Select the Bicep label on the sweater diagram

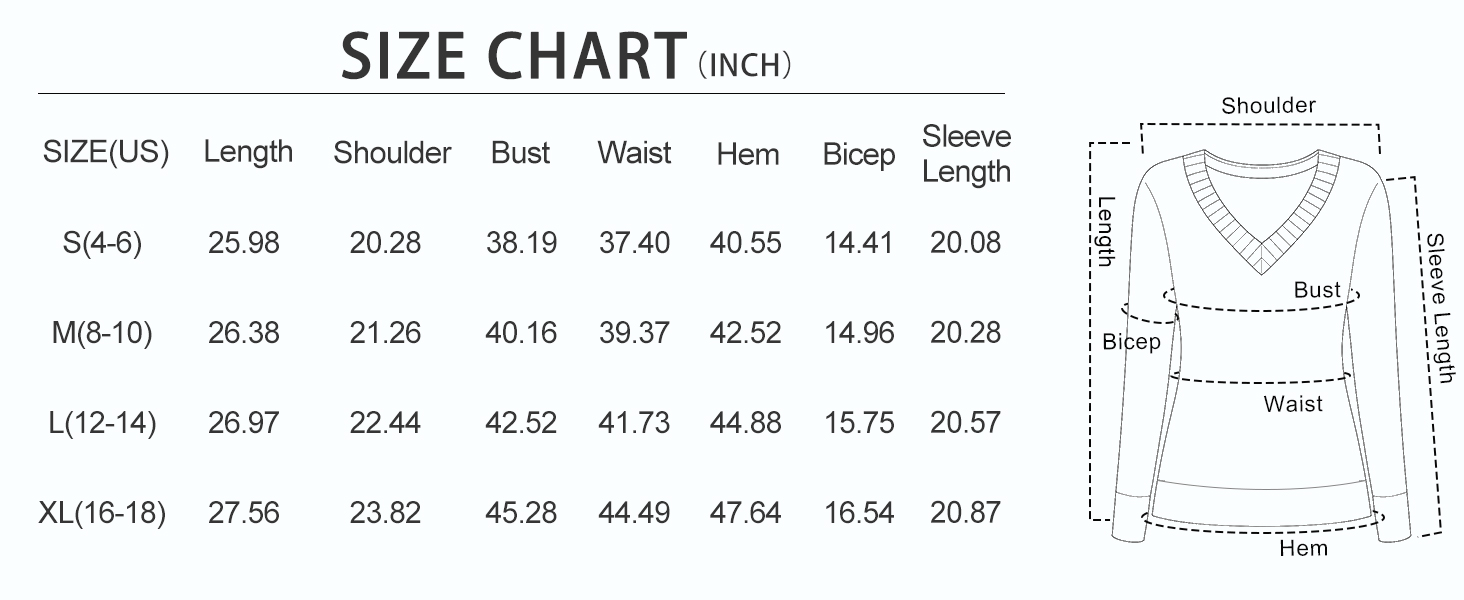1131,342
